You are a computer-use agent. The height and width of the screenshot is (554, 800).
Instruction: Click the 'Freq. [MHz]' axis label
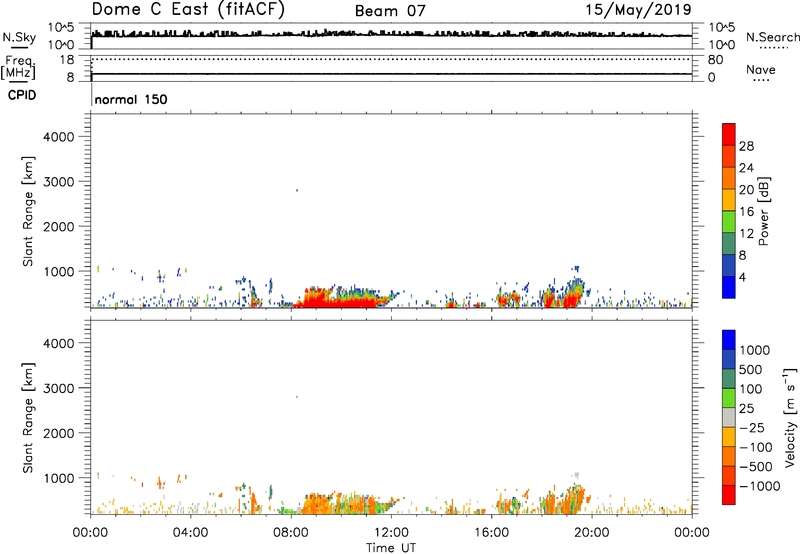click(18, 67)
